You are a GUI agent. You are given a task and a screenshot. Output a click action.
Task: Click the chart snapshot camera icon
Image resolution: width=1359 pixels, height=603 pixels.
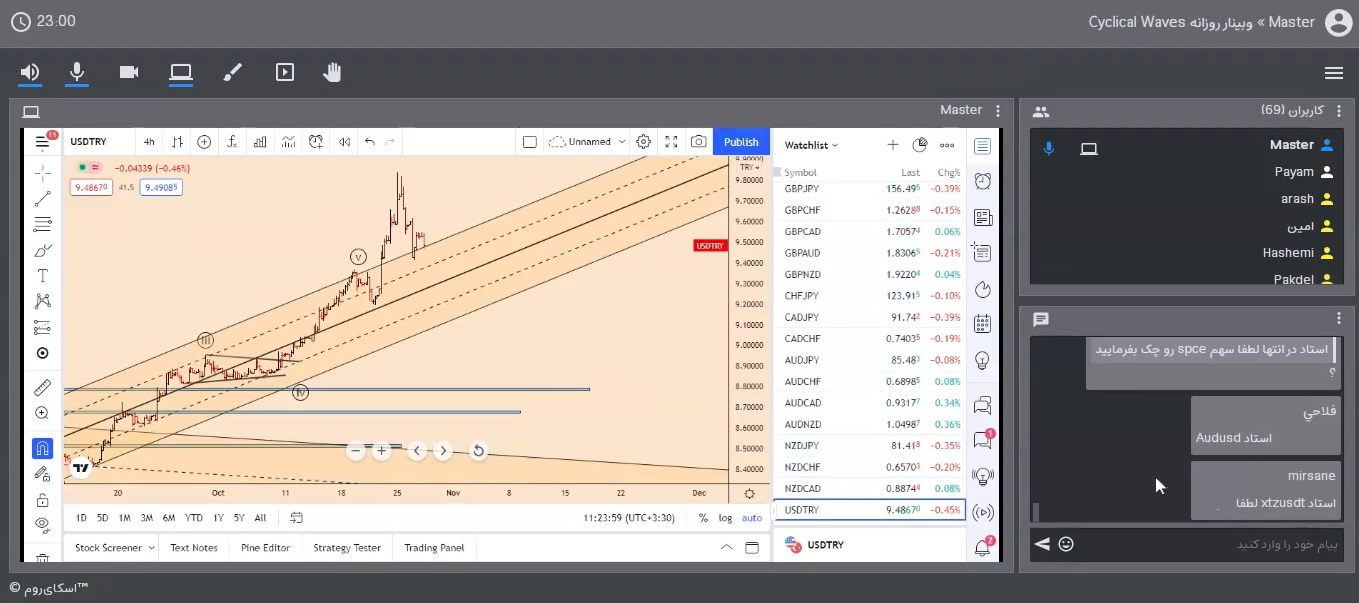pos(698,142)
